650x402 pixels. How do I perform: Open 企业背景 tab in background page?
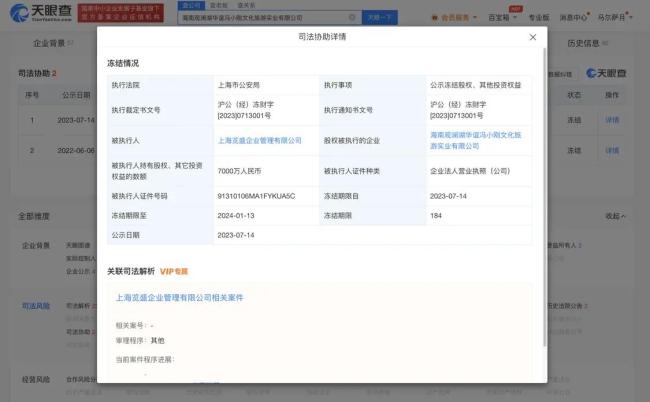[49, 44]
